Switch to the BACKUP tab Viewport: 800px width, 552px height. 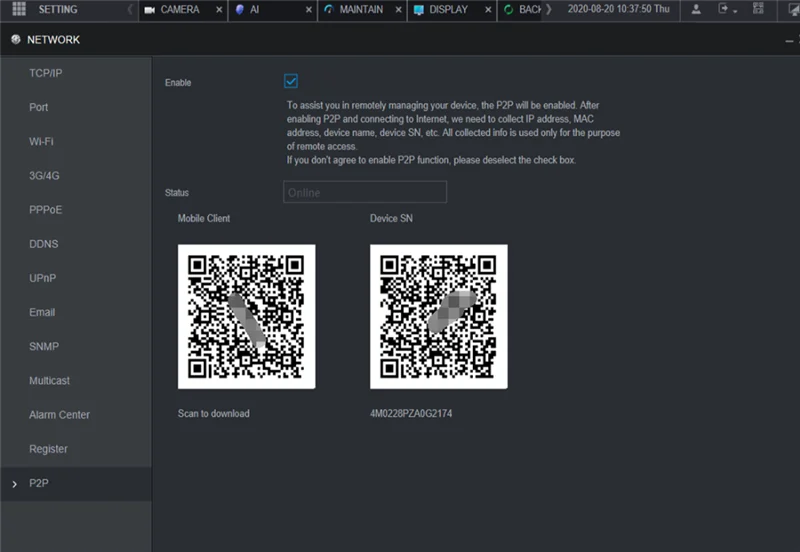point(520,10)
